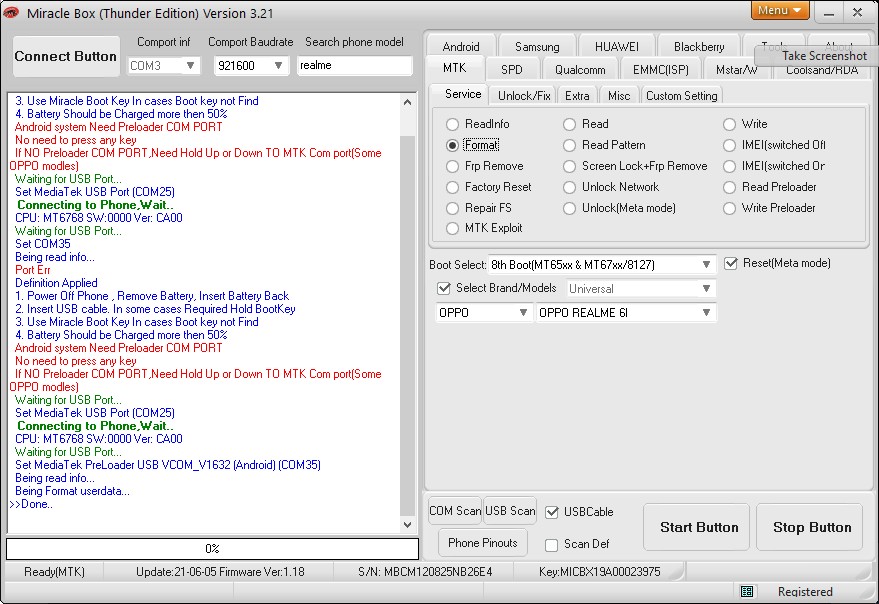
Task: Open the OPPO brand dropdown
Action: (523, 313)
